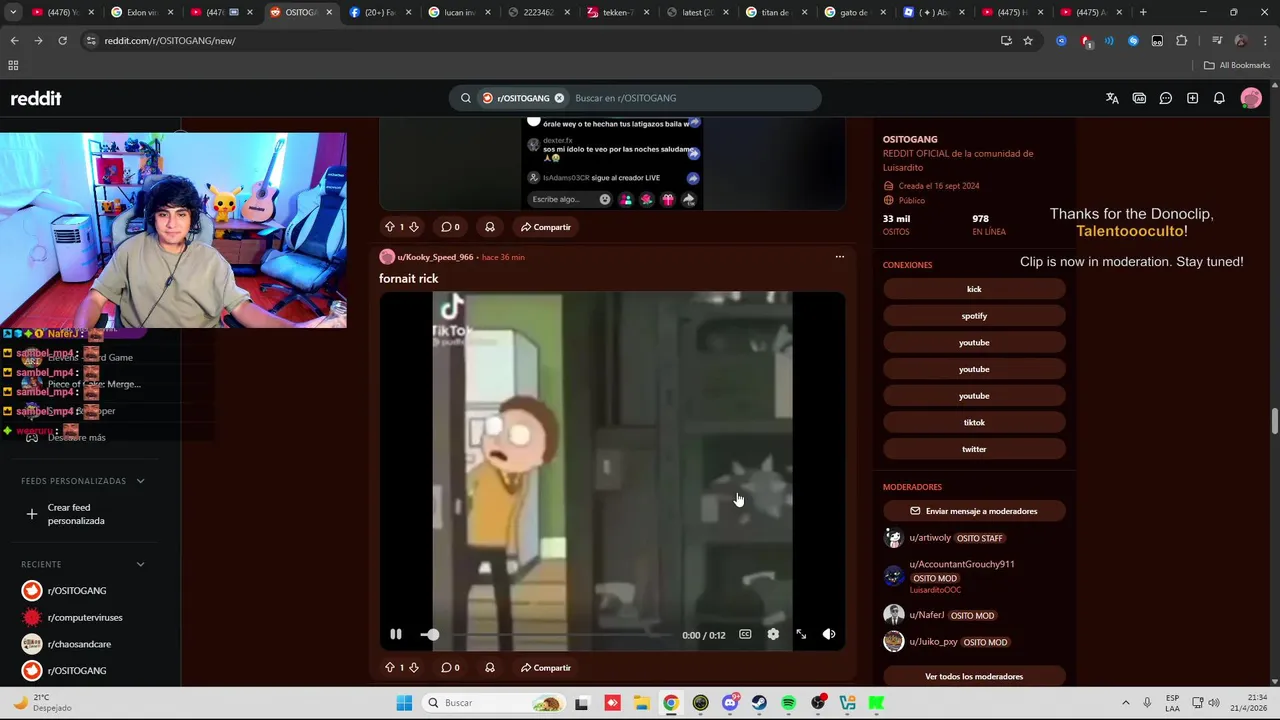
Task: Open the tiktok connection link
Action: 974,422
